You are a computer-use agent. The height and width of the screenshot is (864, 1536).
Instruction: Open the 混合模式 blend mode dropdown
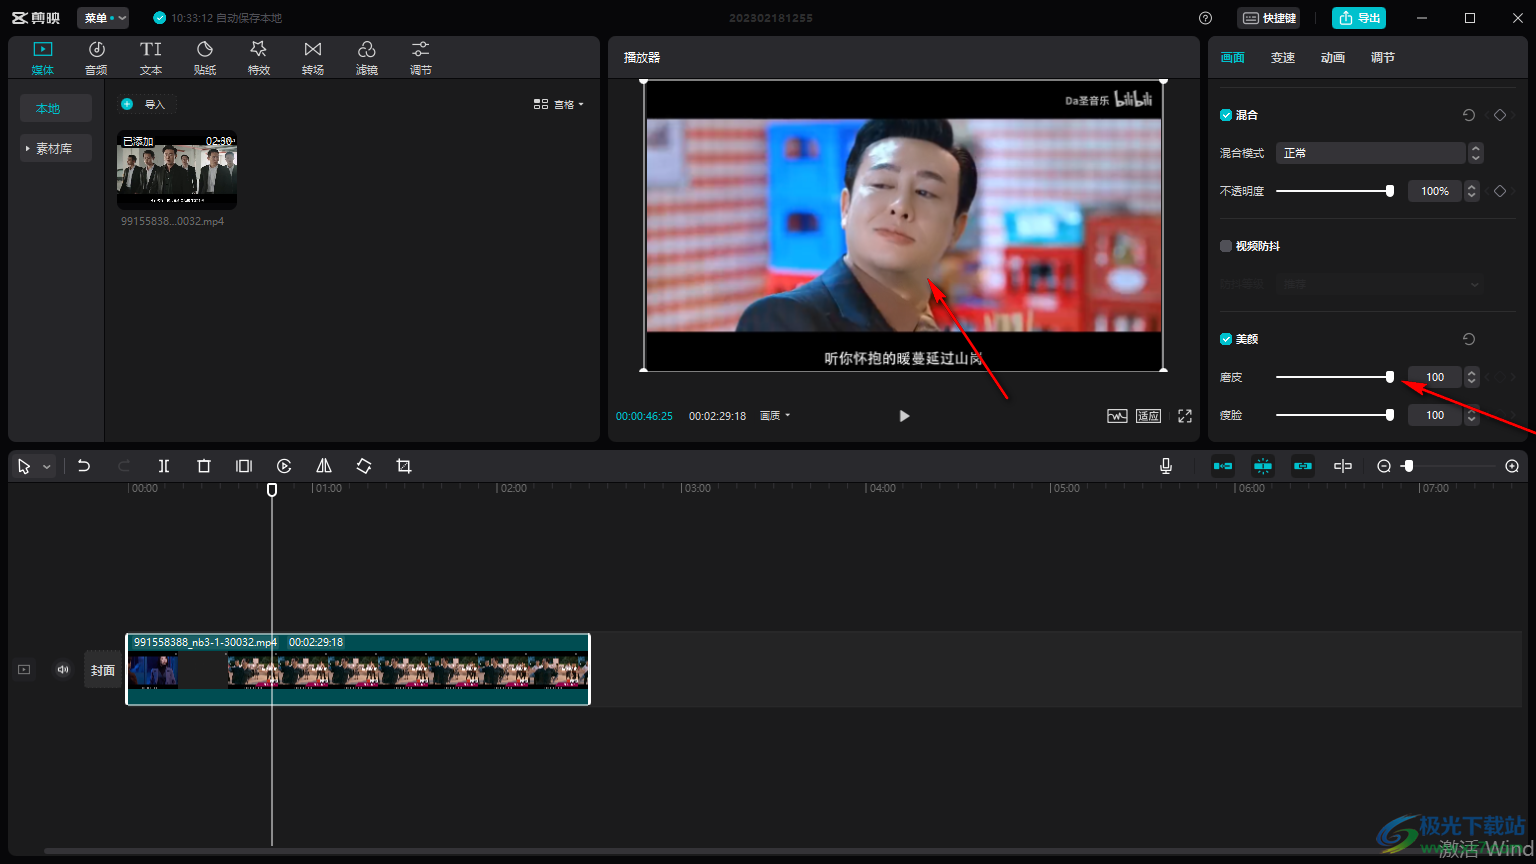(x=1379, y=153)
